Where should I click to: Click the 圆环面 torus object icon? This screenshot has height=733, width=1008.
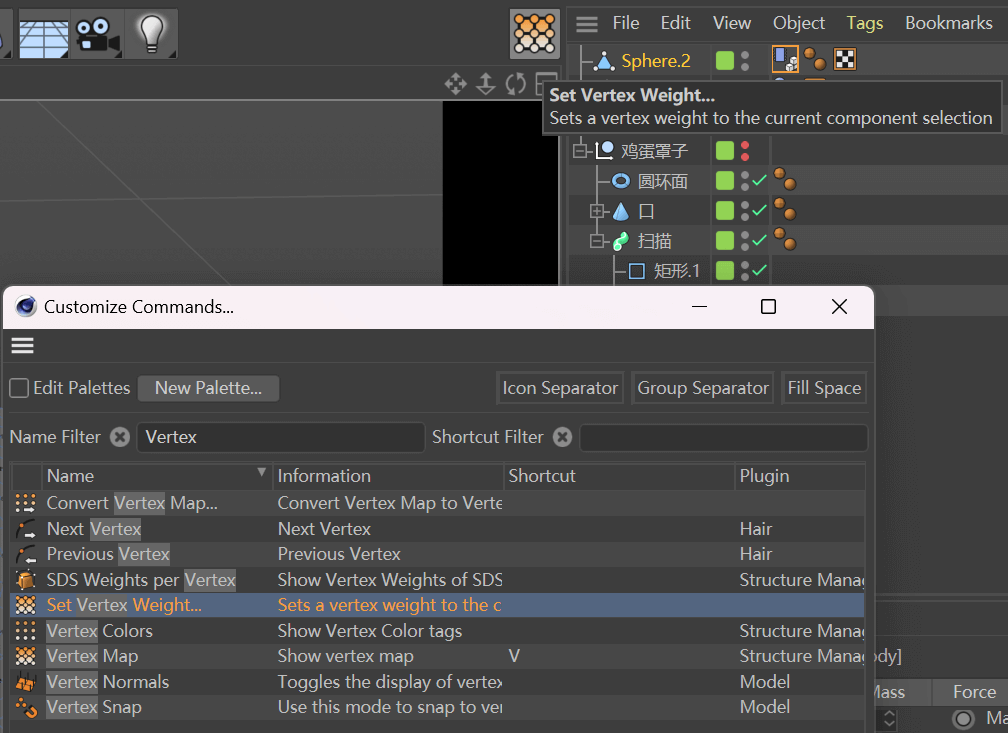pos(620,181)
